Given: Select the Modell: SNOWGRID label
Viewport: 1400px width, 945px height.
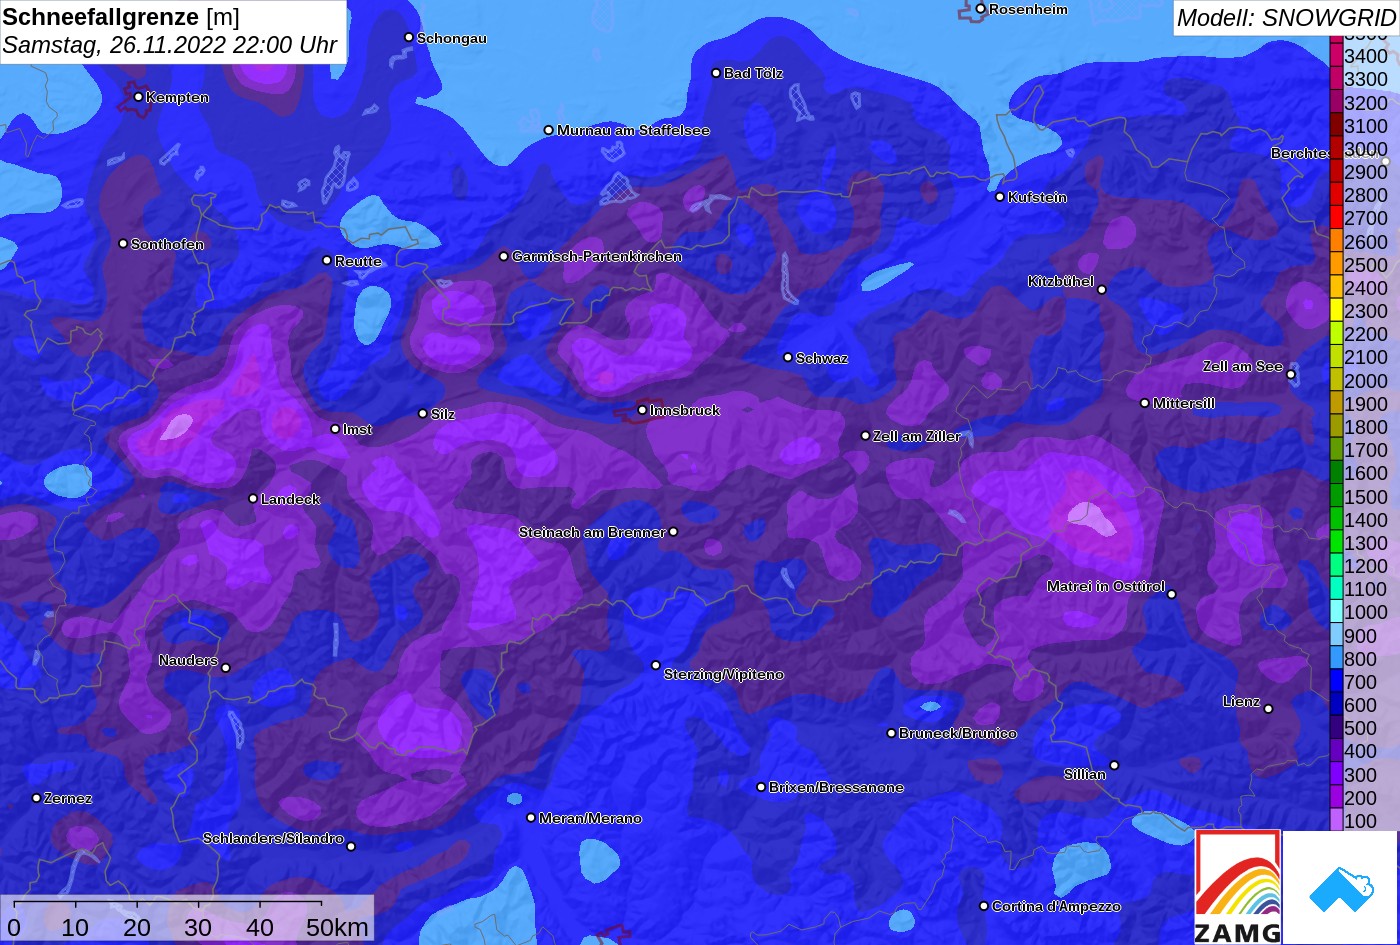Looking at the screenshot, I should pyautogui.click(x=1286, y=17).
